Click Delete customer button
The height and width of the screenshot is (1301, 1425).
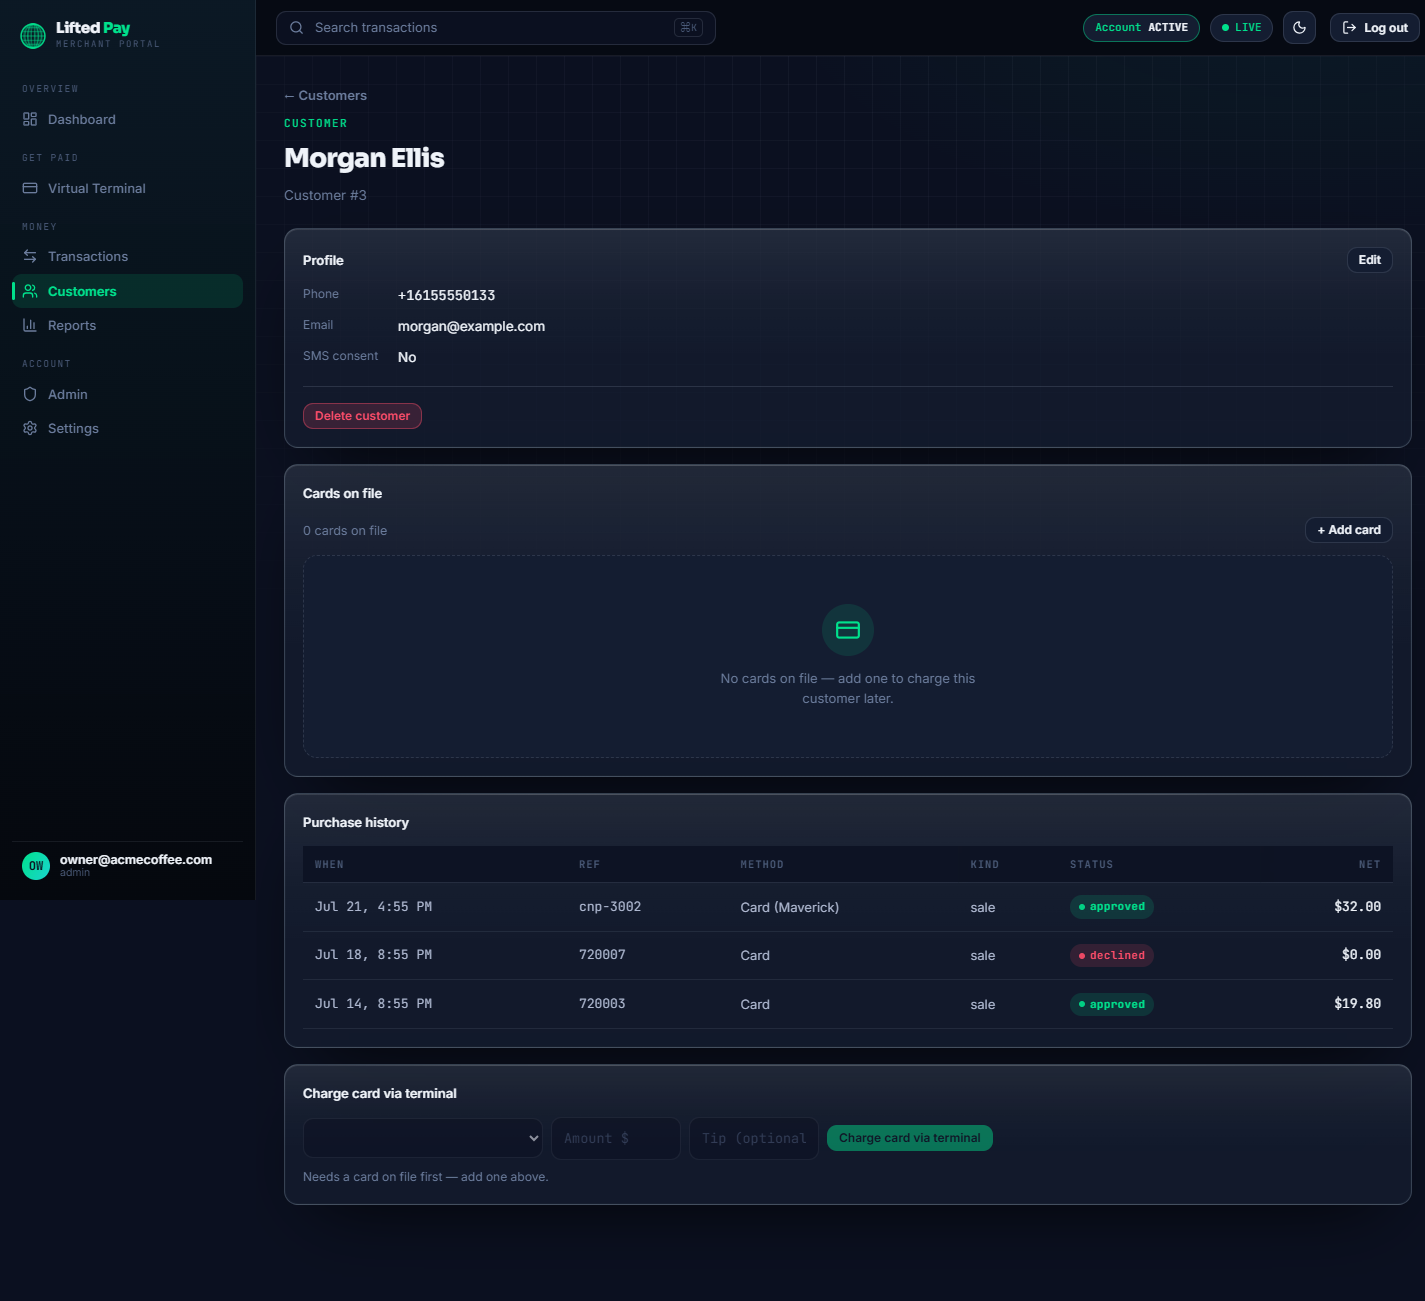point(362,416)
